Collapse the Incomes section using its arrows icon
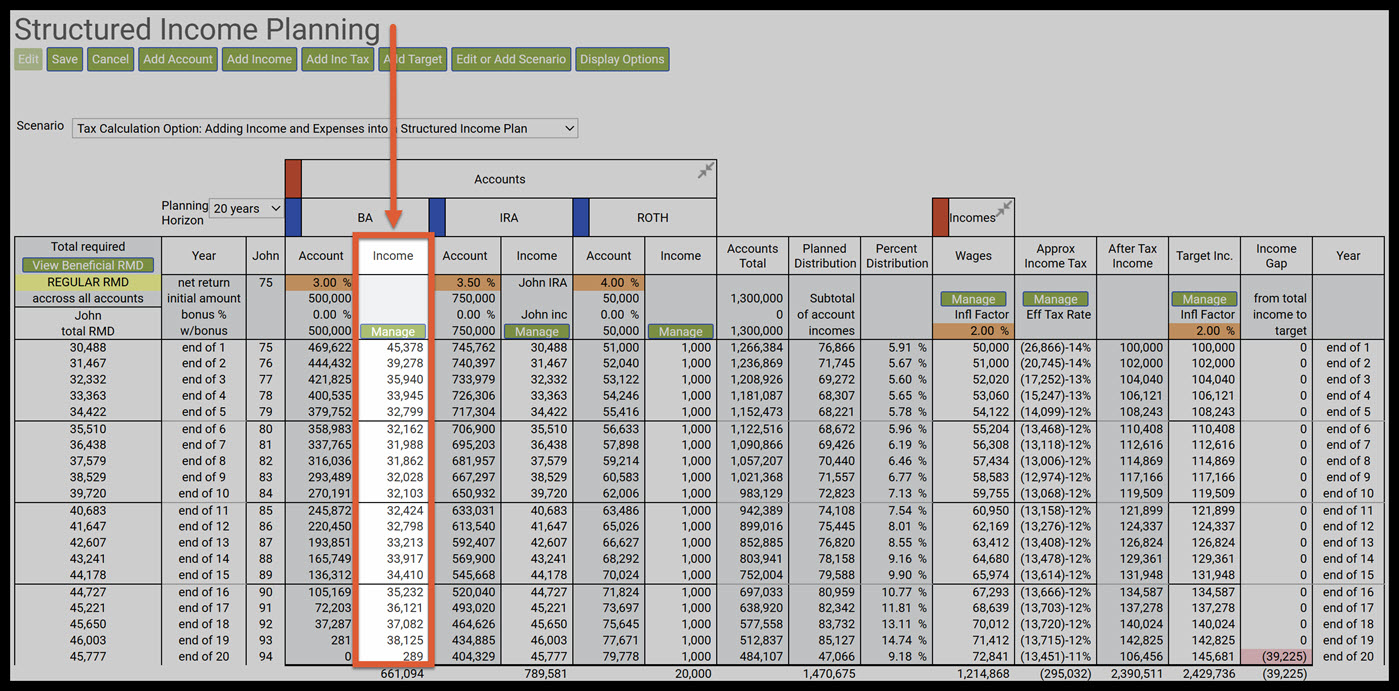Screen dimensions: 1399x691 (1004, 209)
